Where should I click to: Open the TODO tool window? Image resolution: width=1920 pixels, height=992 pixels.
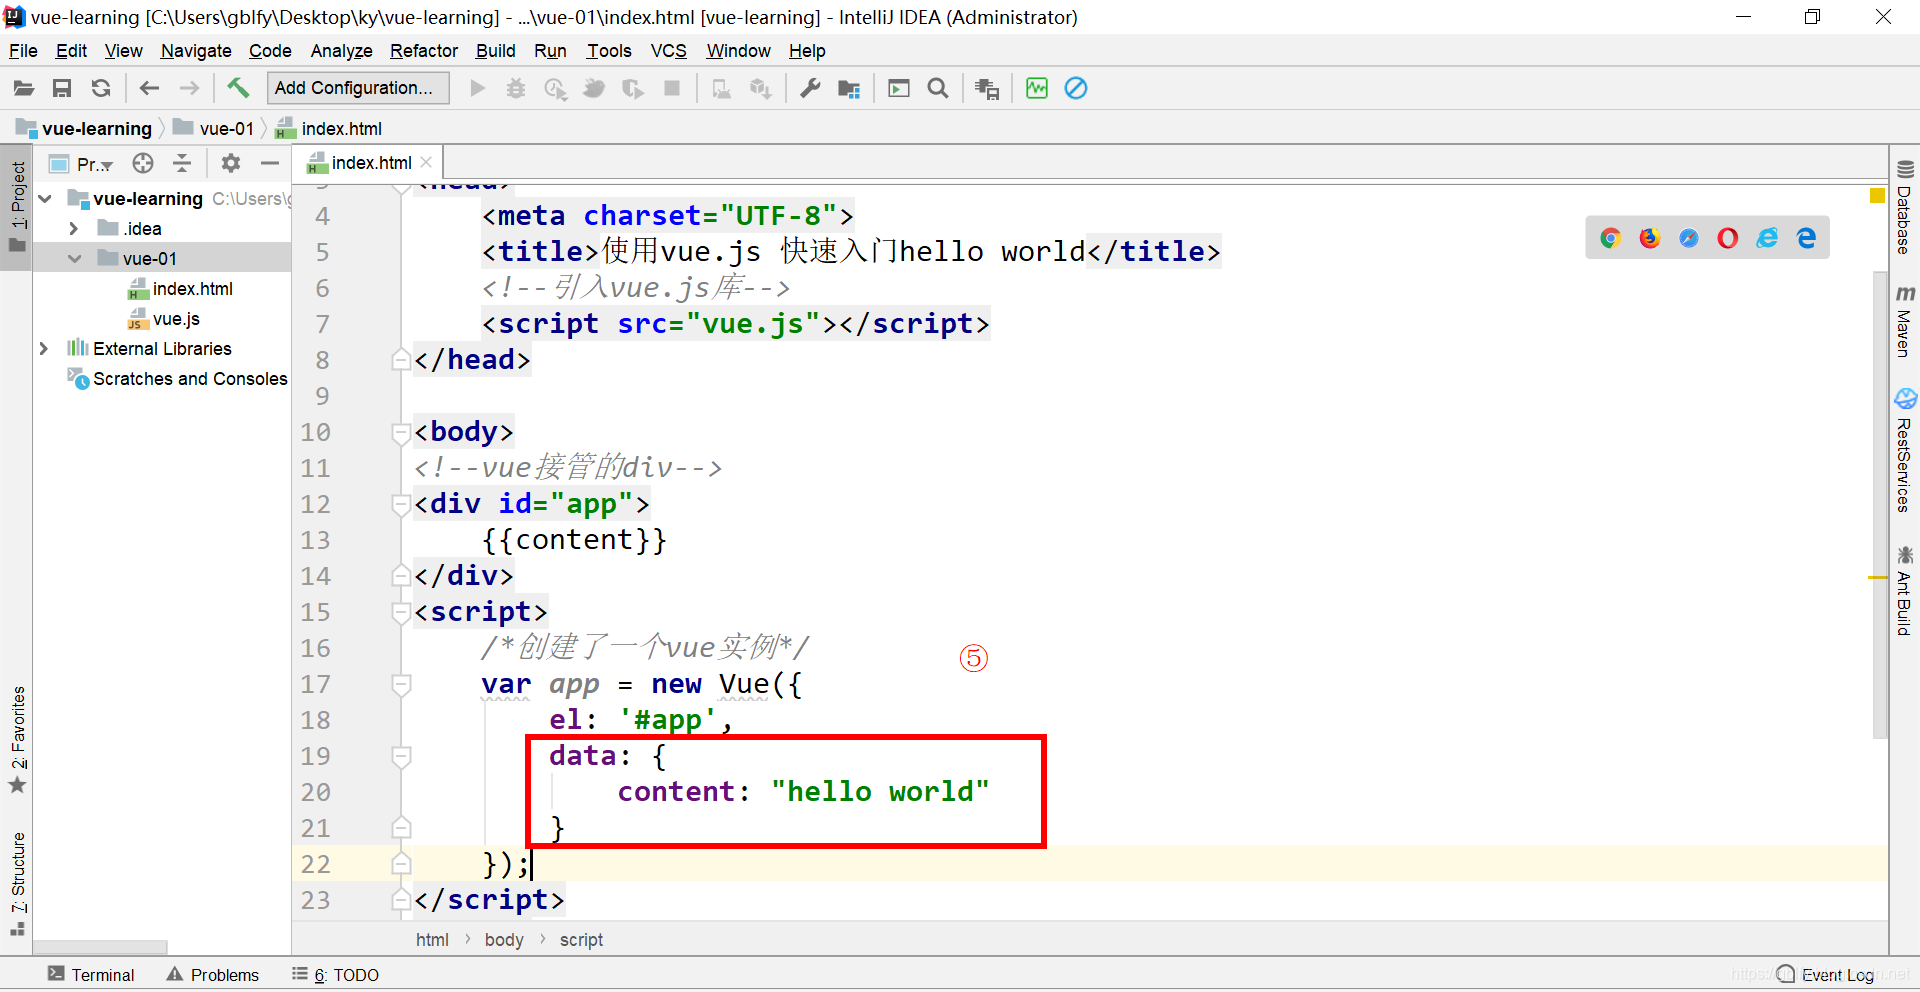pos(336,975)
